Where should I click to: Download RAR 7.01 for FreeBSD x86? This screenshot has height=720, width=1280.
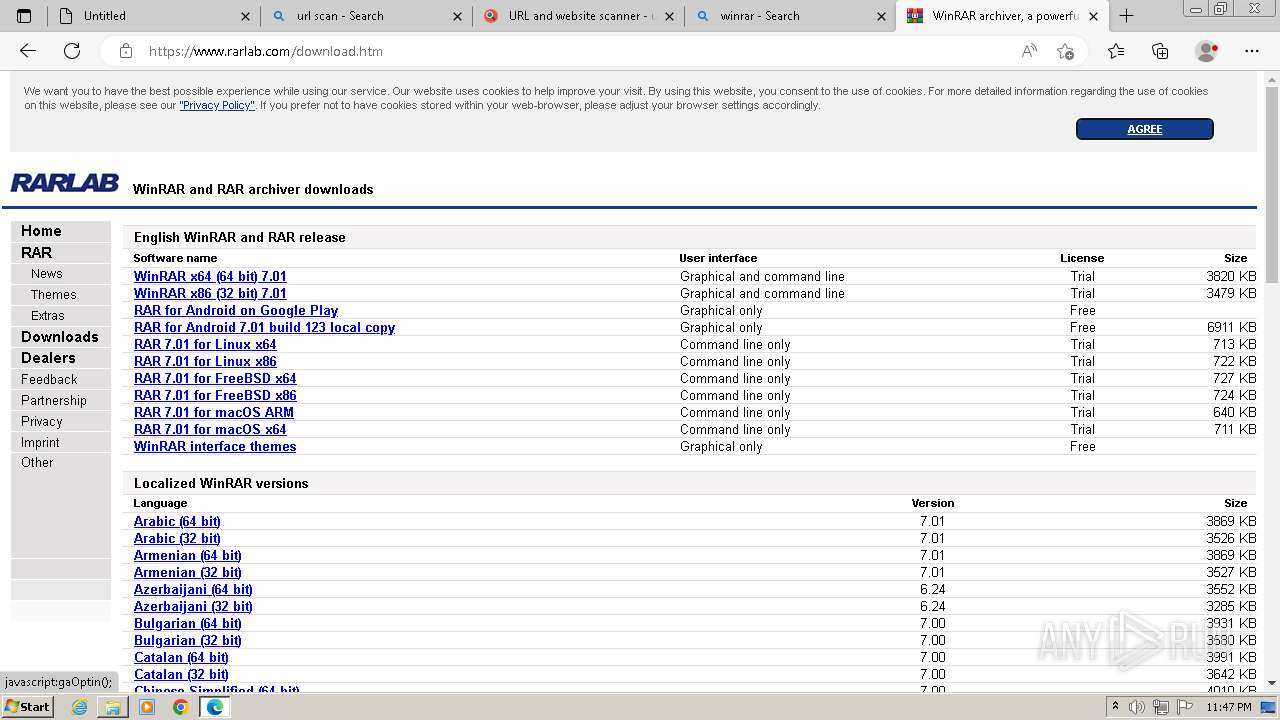[215, 396]
